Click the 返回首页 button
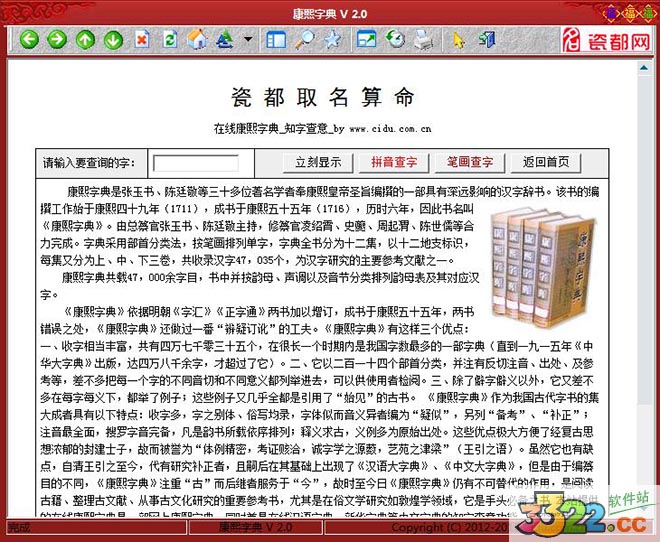 pos(546,163)
